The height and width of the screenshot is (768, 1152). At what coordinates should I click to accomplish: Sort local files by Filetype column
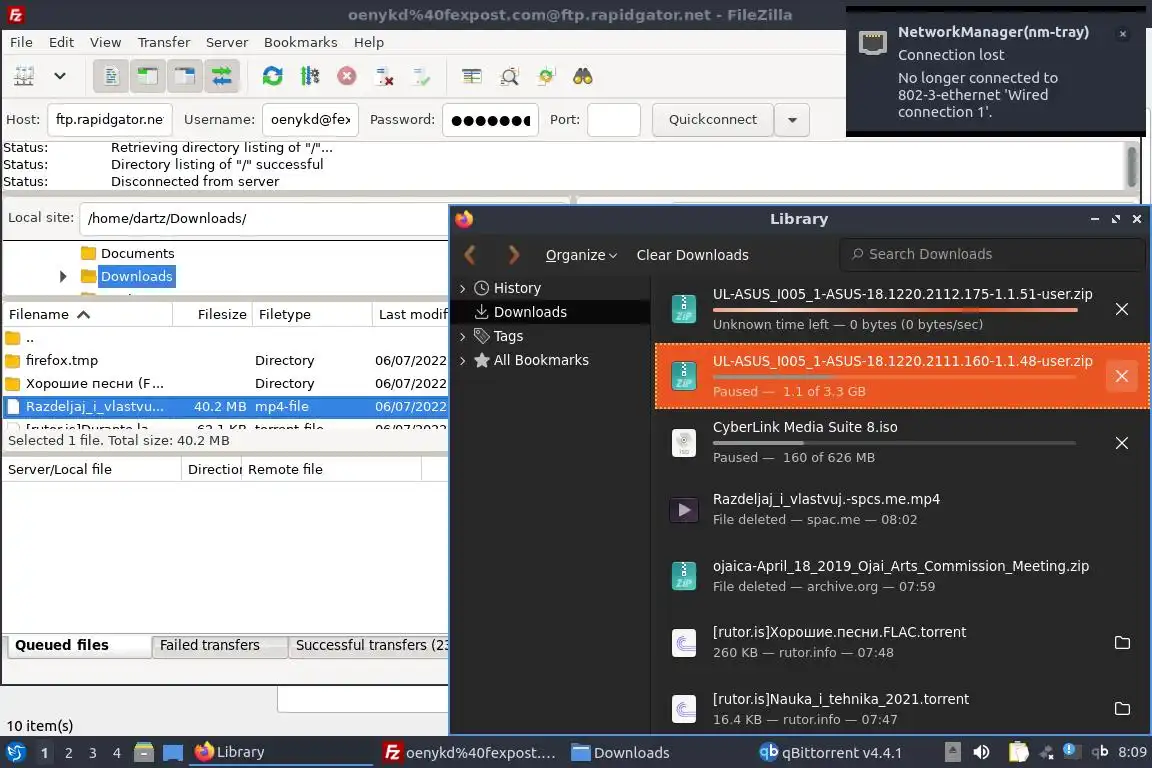tap(312, 315)
